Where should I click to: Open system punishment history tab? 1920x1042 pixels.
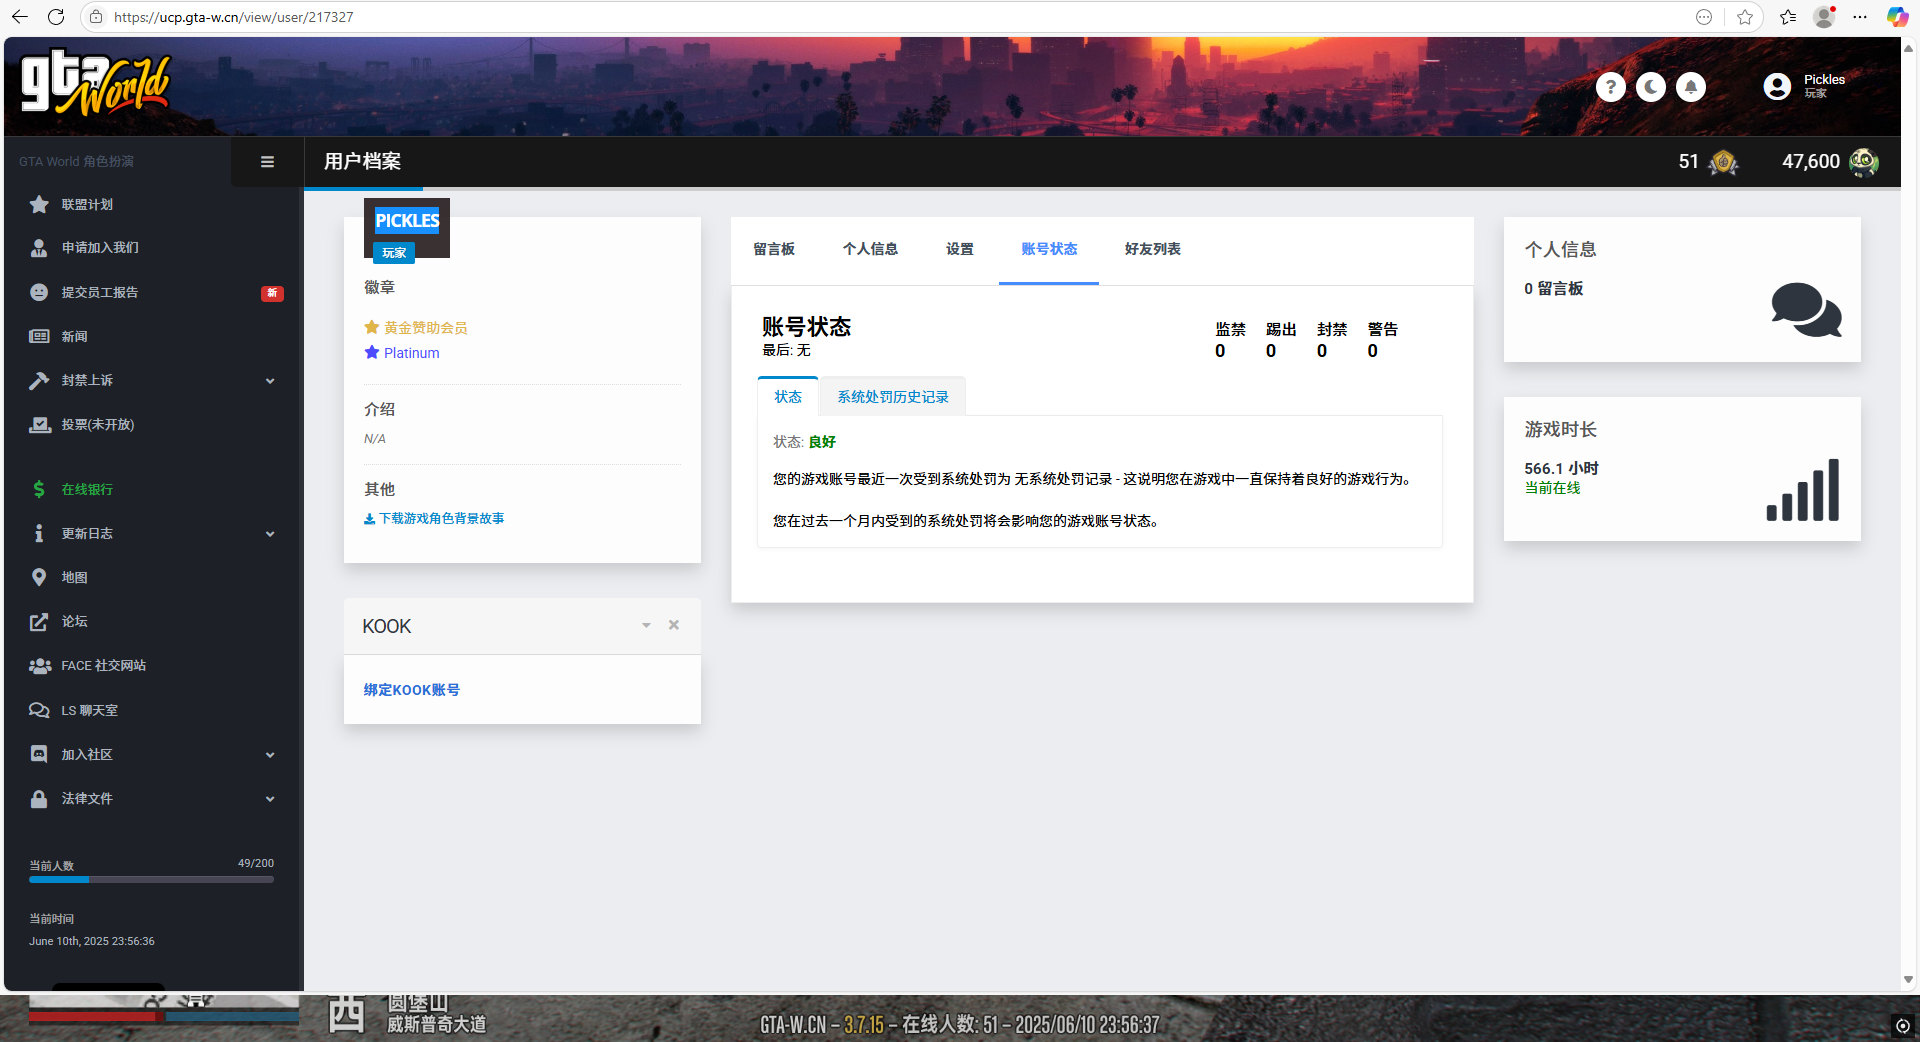point(892,397)
